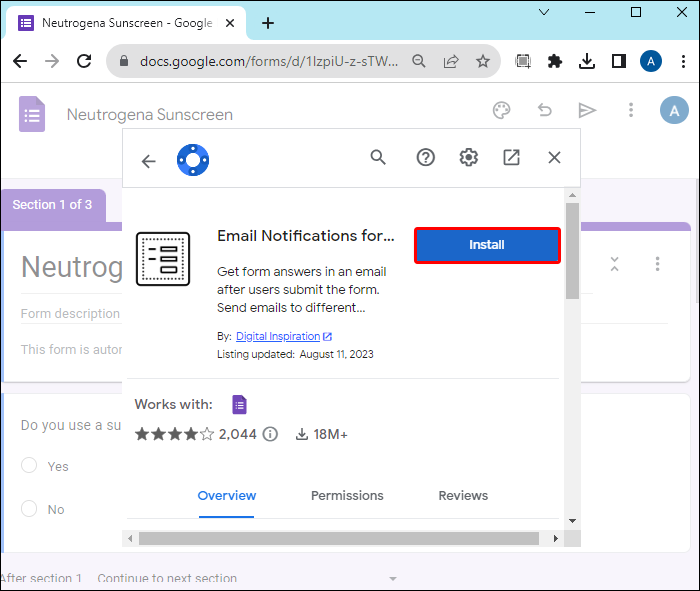The height and width of the screenshot is (591, 700).
Task: Click the address bar URL
Action: coord(269,61)
